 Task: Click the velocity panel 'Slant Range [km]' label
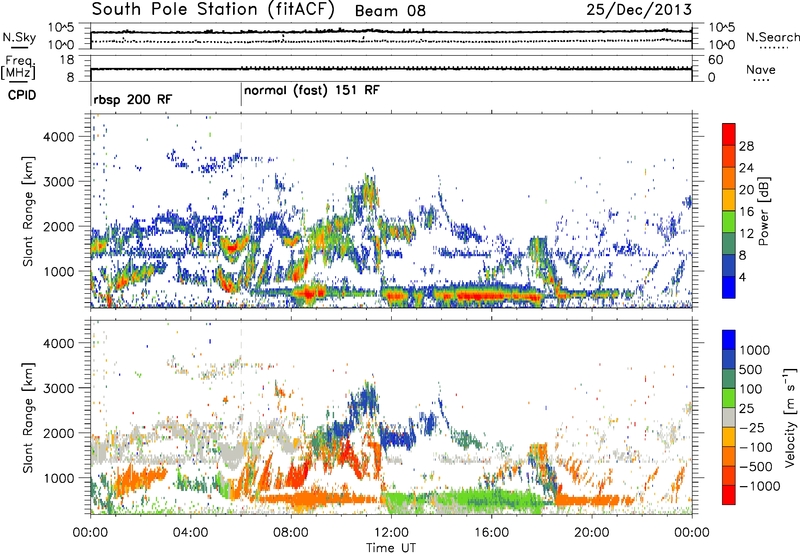point(28,417)
